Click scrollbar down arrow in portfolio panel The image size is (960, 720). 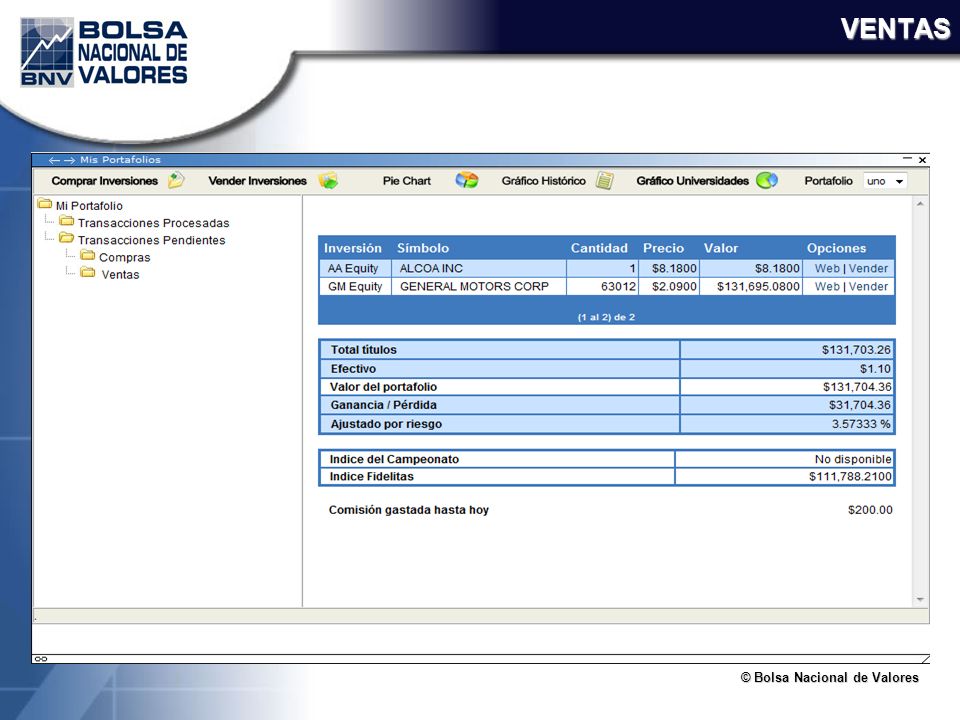(920, 599)
